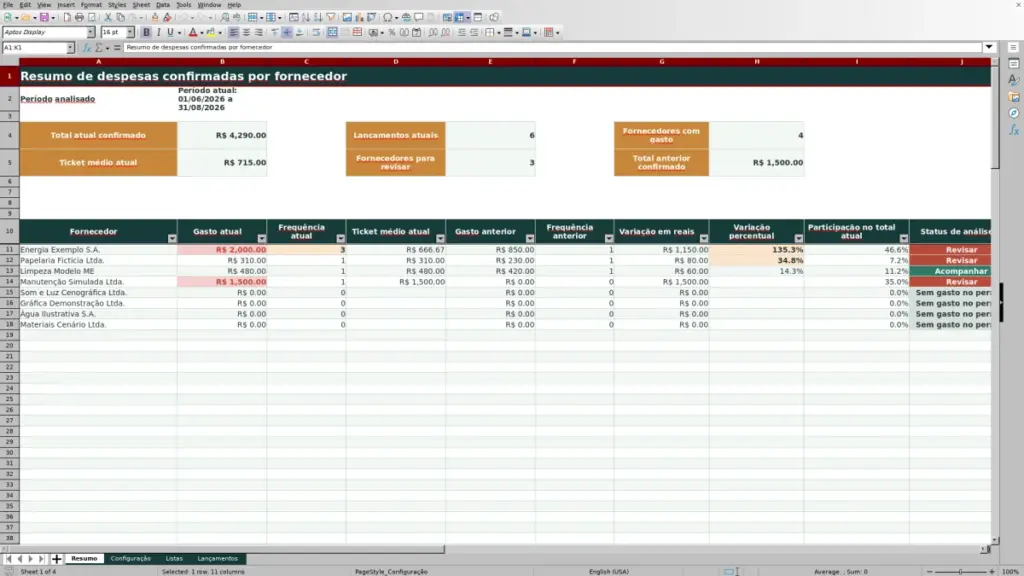The width and height of the screenshot is (1024, 576).
Task: Click the Name Box cell reference field
Action: click(x=34, y=48)
